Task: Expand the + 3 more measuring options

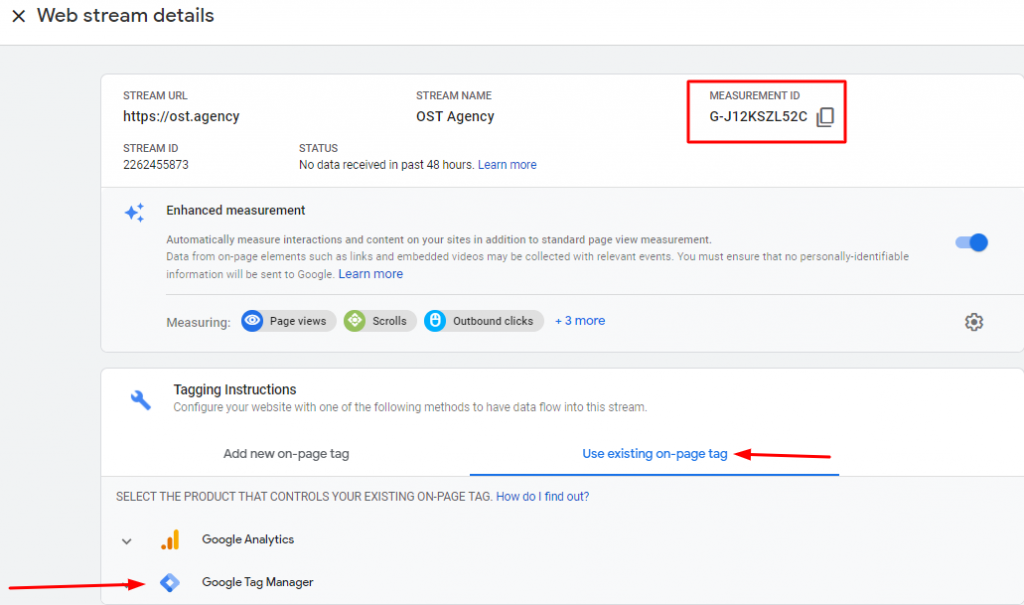Action: (580, 321)
